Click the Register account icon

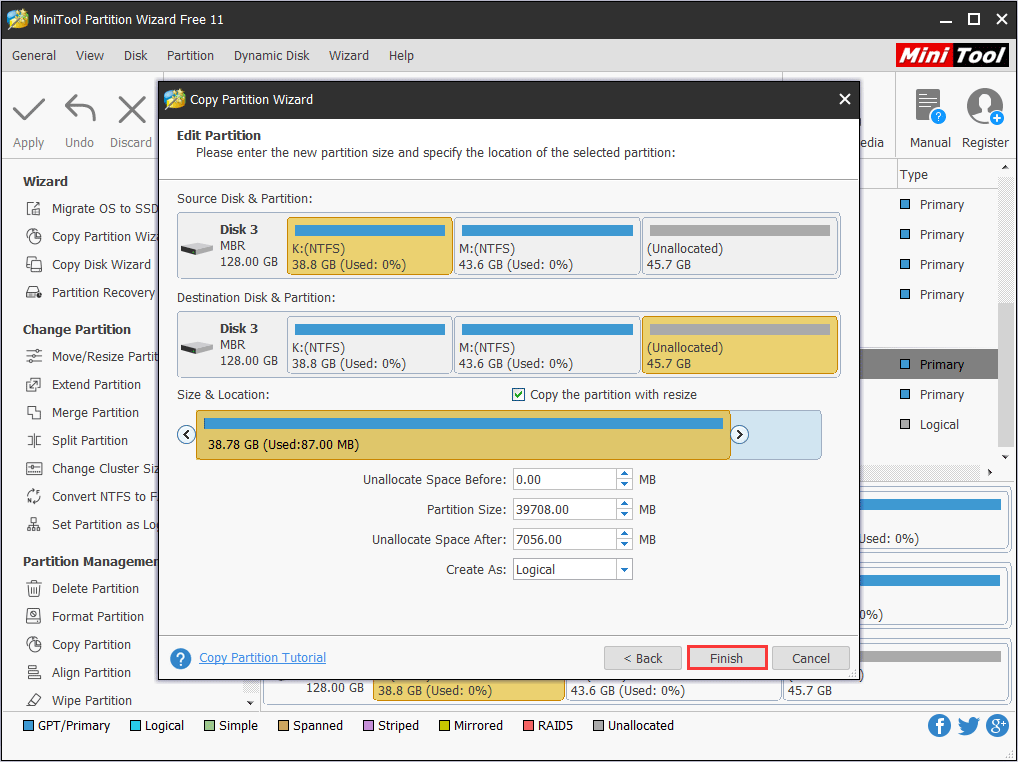pos(984,106)
